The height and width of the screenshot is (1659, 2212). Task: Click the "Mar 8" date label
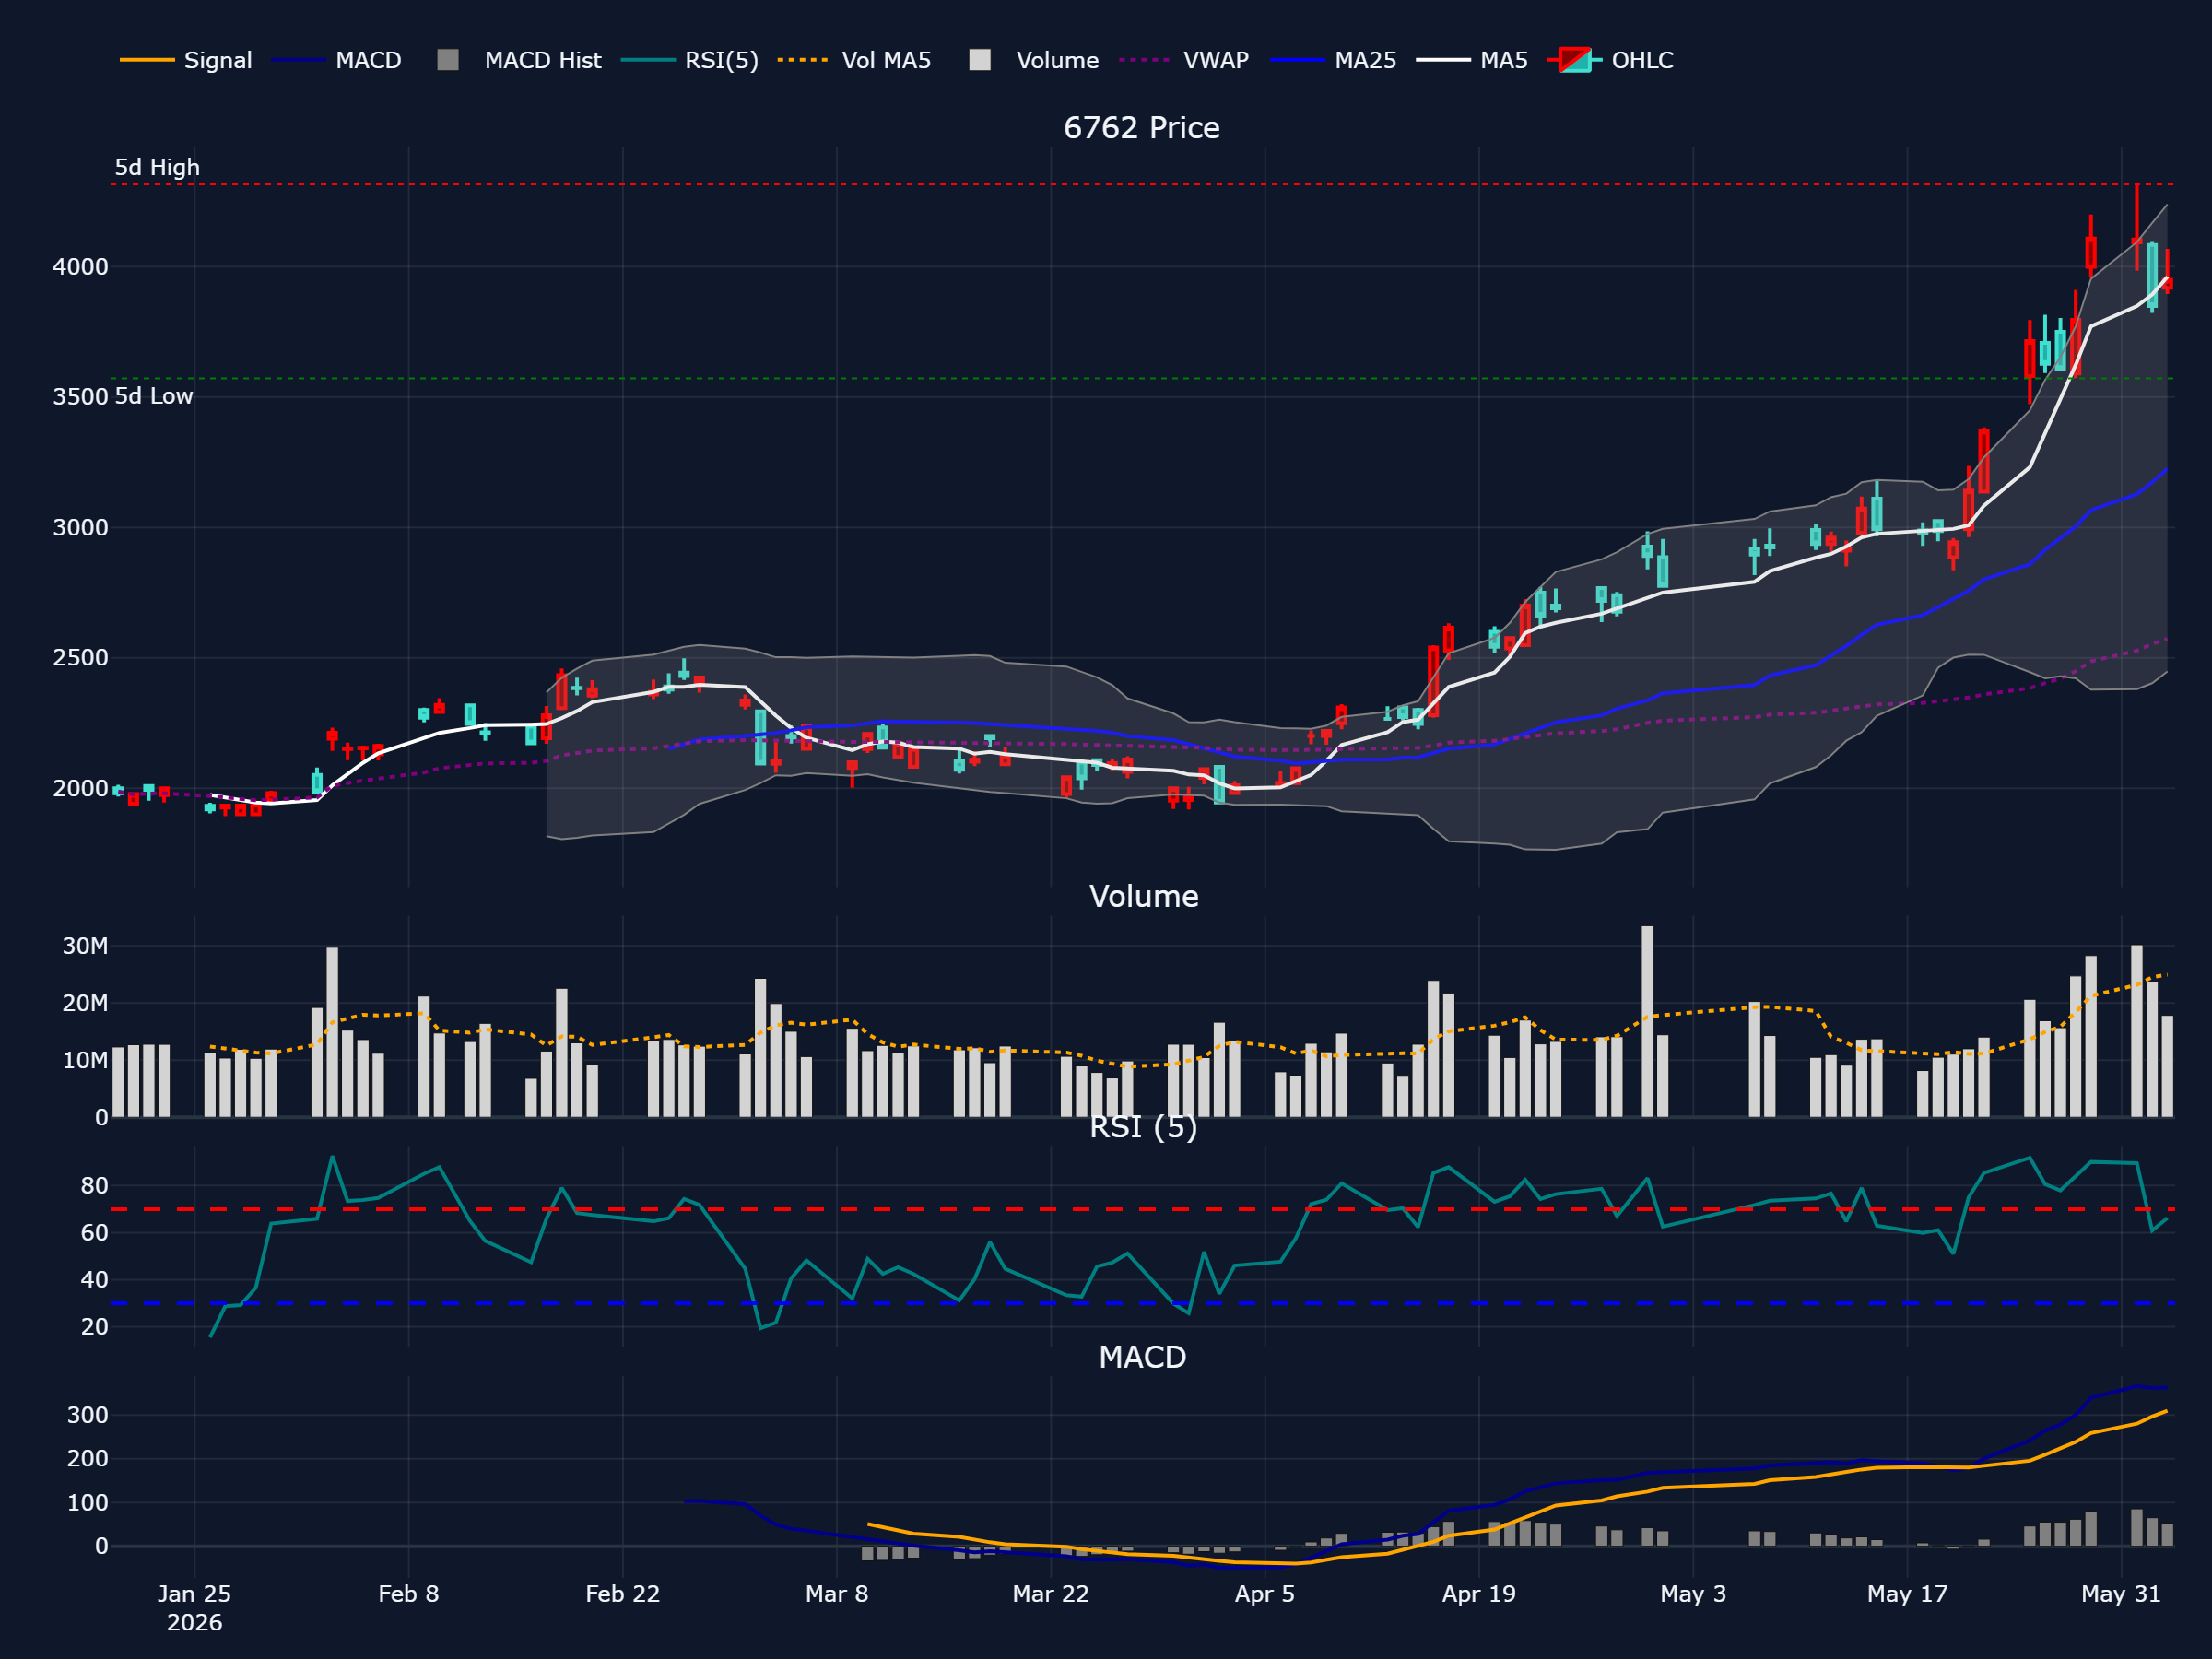836,1594
